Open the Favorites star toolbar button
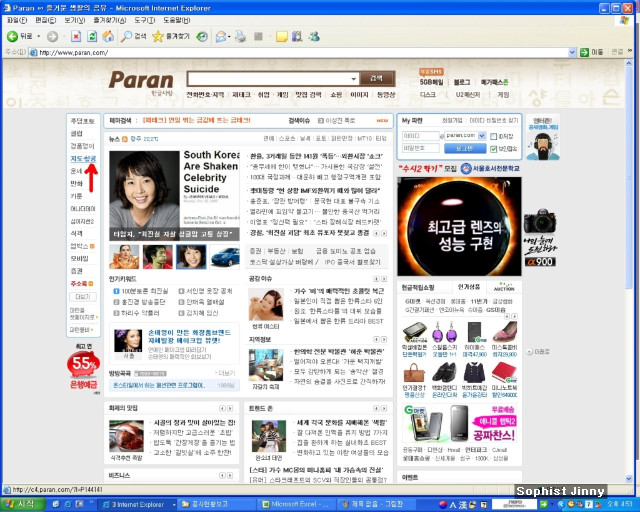The height and width of the screenshot is (512, 640). [171, 37]
